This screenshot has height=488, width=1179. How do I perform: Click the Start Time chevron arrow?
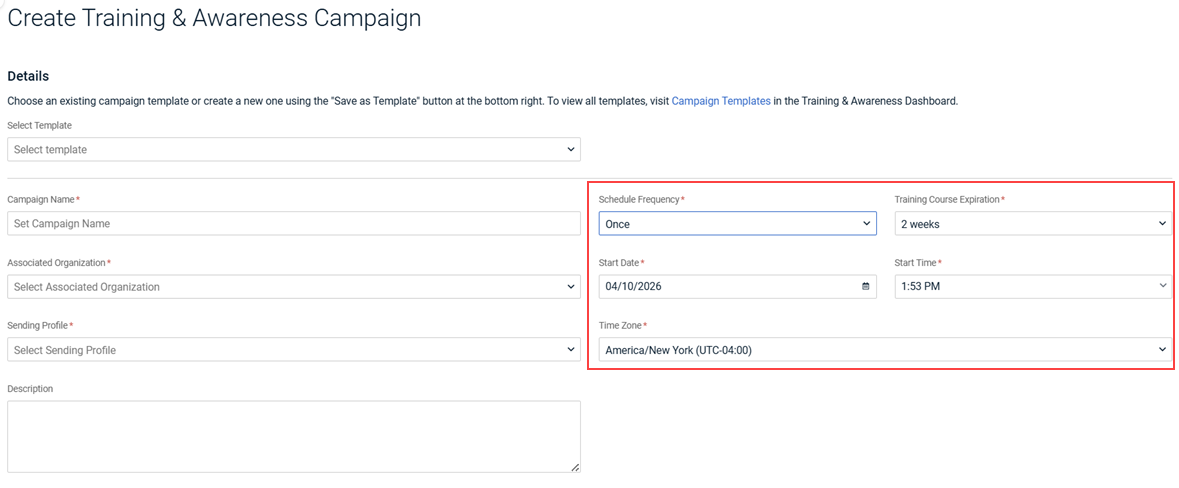tap(1162, 287)
